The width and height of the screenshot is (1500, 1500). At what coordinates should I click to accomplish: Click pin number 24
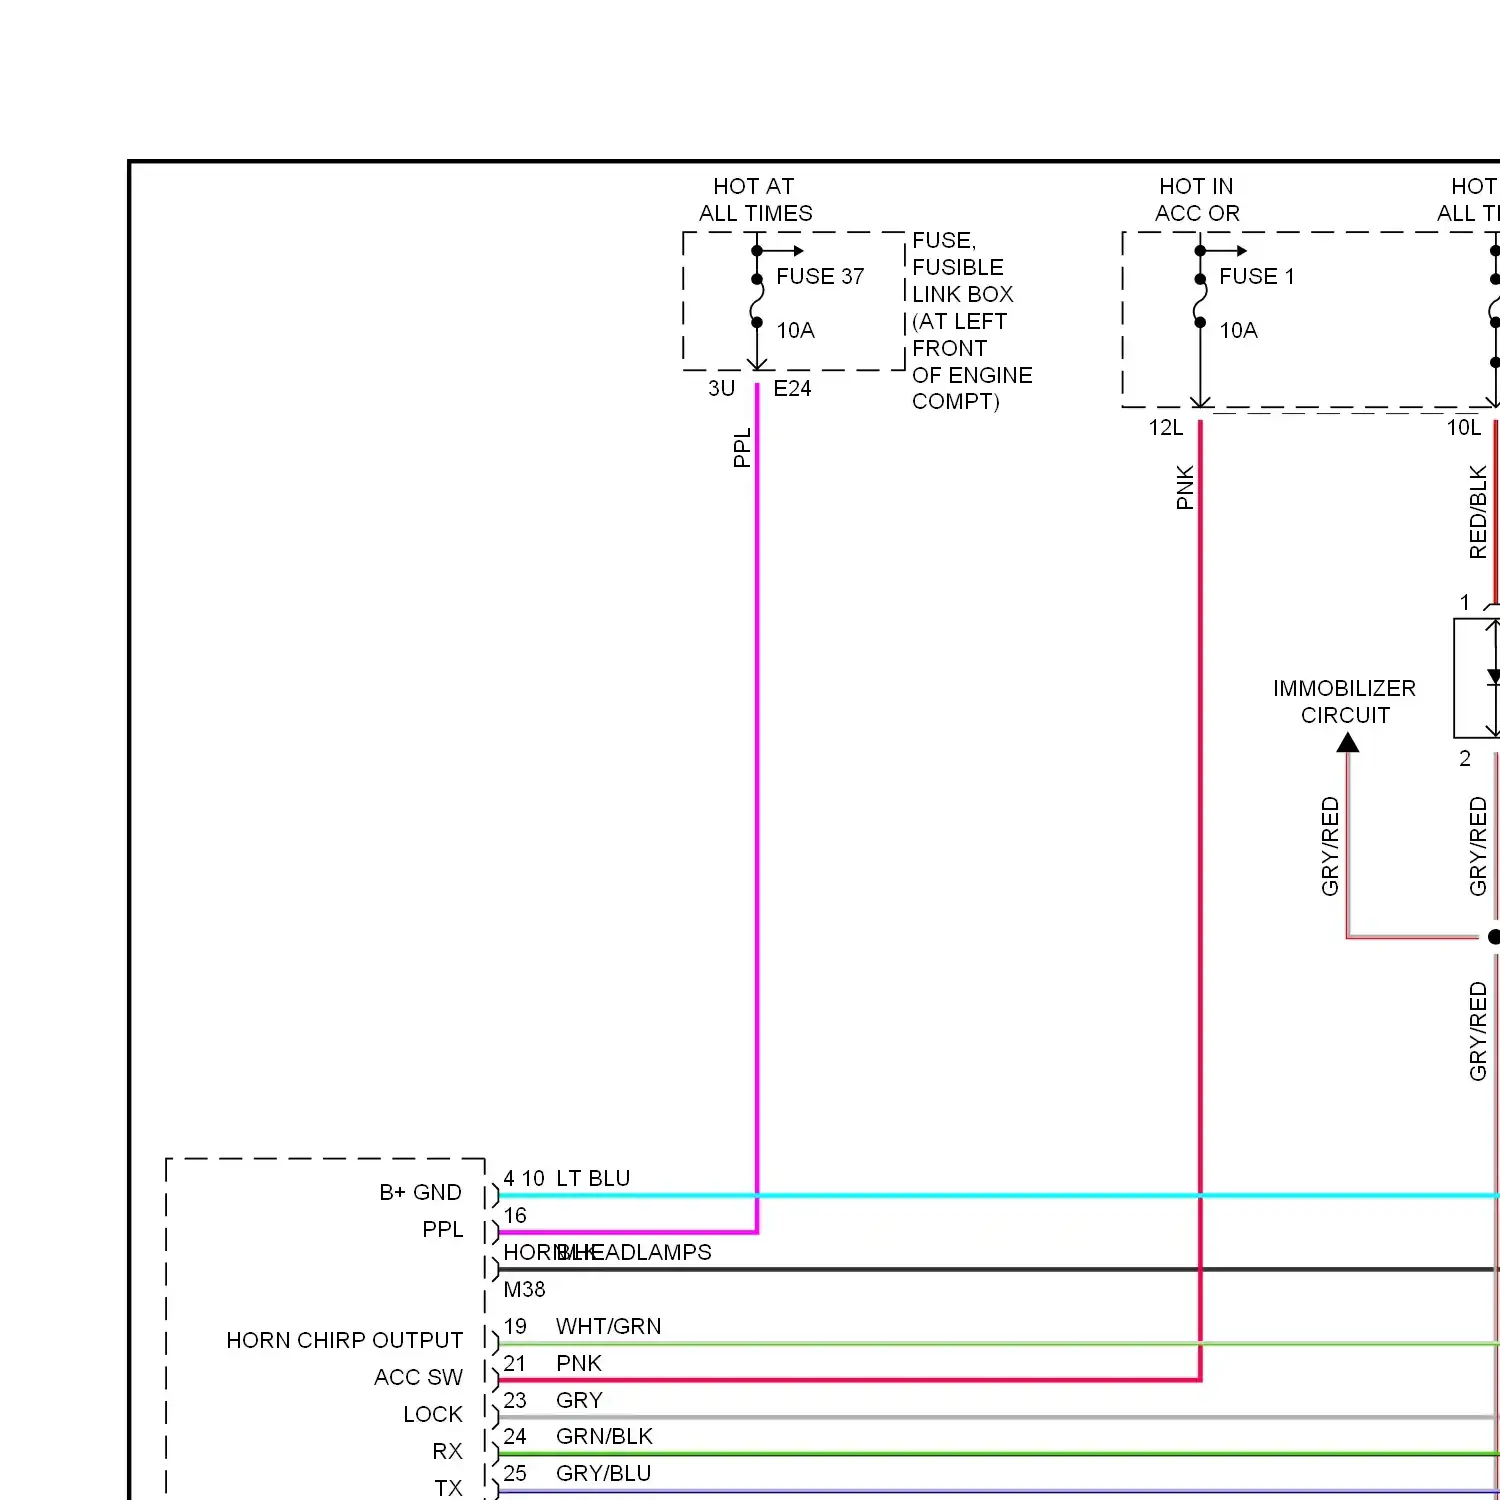tap(515, 1436)
